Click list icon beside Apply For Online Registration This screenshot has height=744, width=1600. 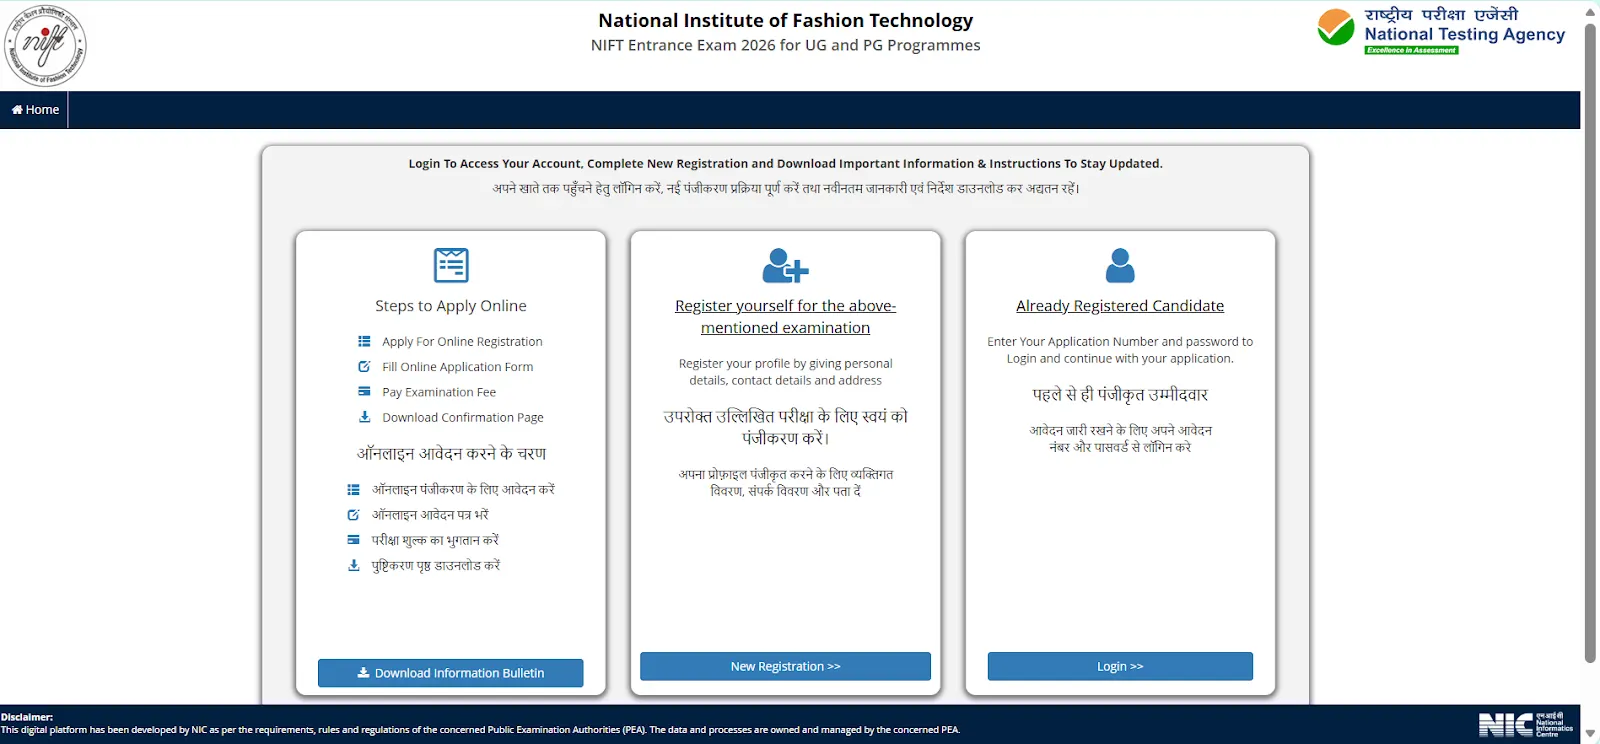(364, 341)
